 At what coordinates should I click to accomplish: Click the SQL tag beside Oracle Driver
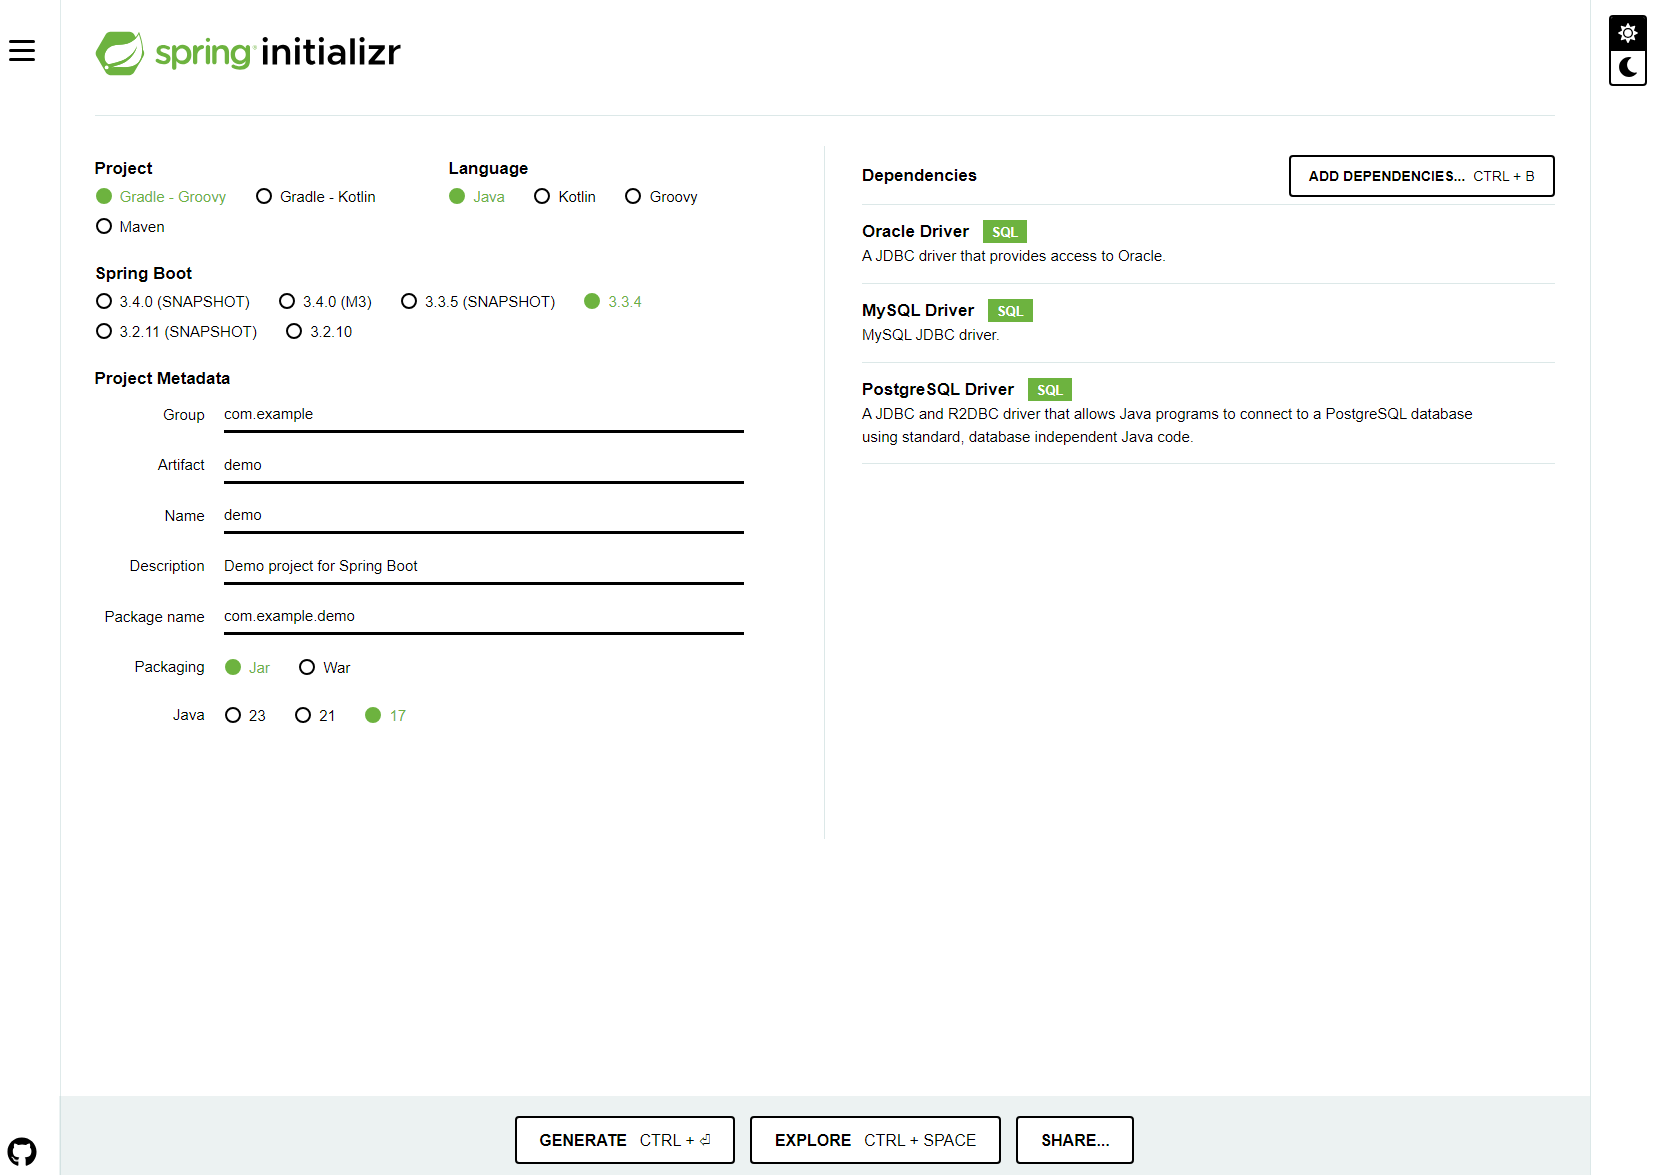pos(1005,232)
